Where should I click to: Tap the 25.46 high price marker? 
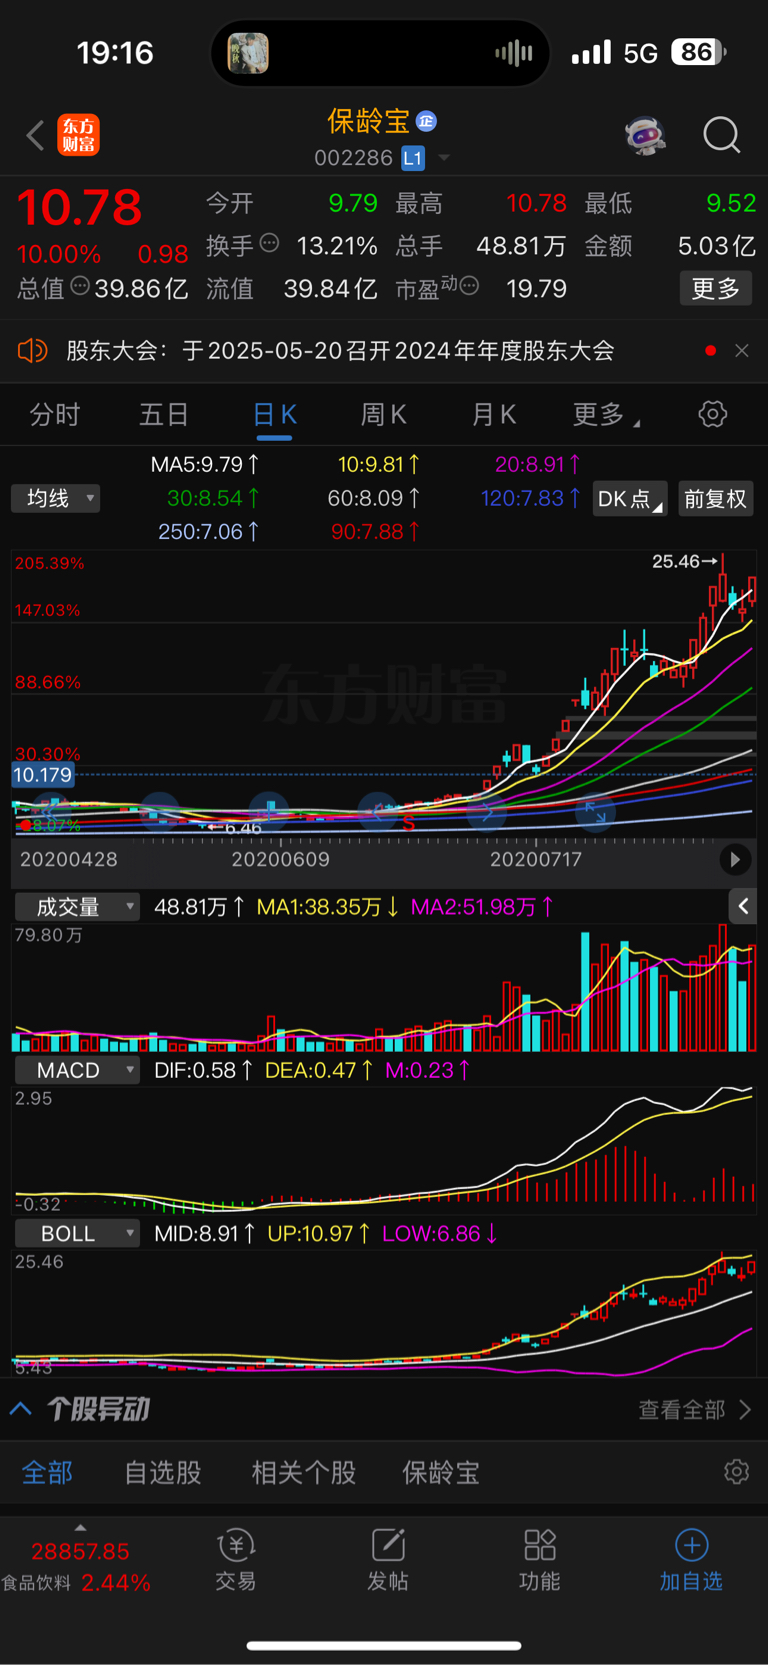(x=686, y=561)
